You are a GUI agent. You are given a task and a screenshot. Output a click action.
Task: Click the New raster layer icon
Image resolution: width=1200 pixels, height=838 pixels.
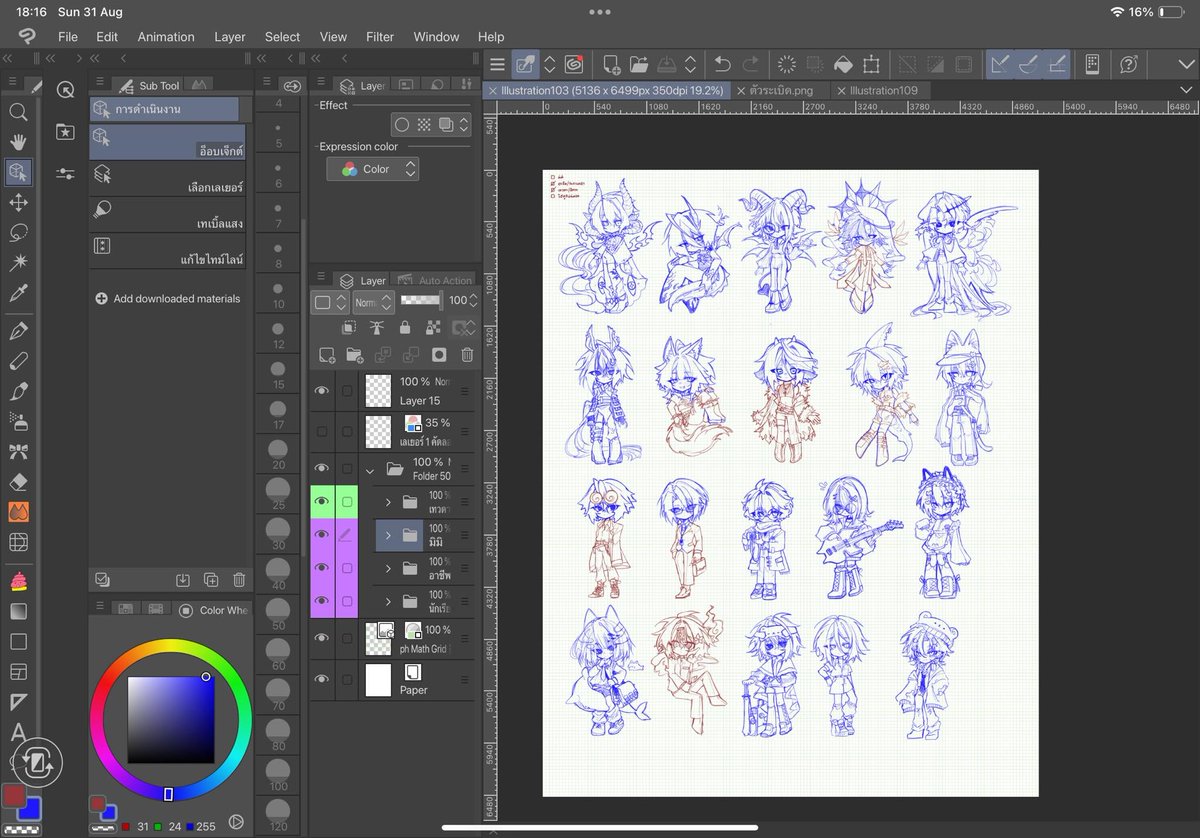tap(327, 354)
